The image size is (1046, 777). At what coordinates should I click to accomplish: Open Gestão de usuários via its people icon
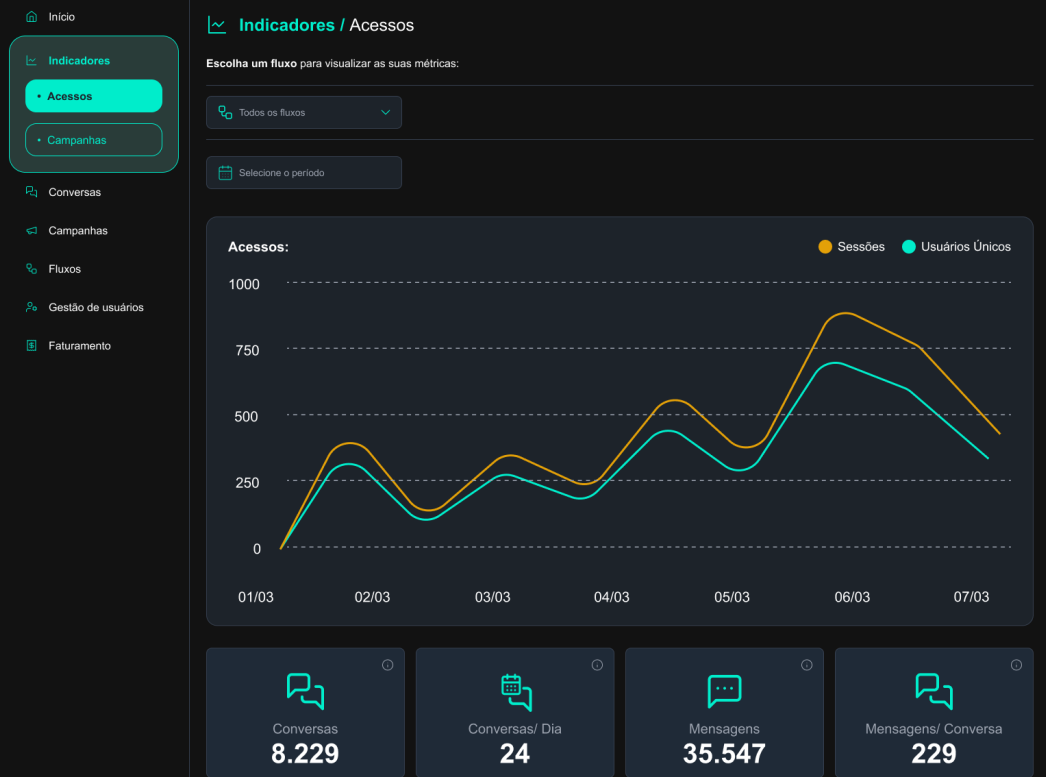tap(31, 307)
